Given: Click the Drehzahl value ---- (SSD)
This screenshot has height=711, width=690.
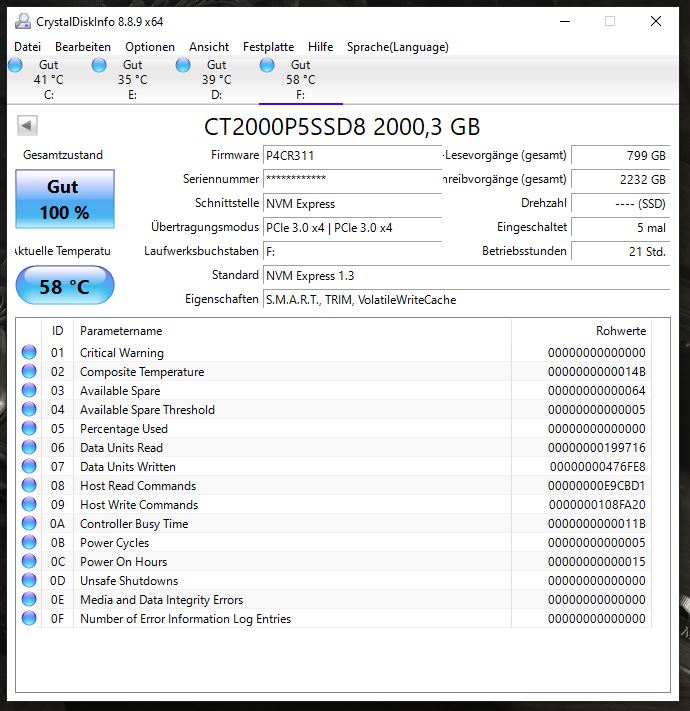Looking at the screenshot, I should pyautogui.click(x=620, y=204).
